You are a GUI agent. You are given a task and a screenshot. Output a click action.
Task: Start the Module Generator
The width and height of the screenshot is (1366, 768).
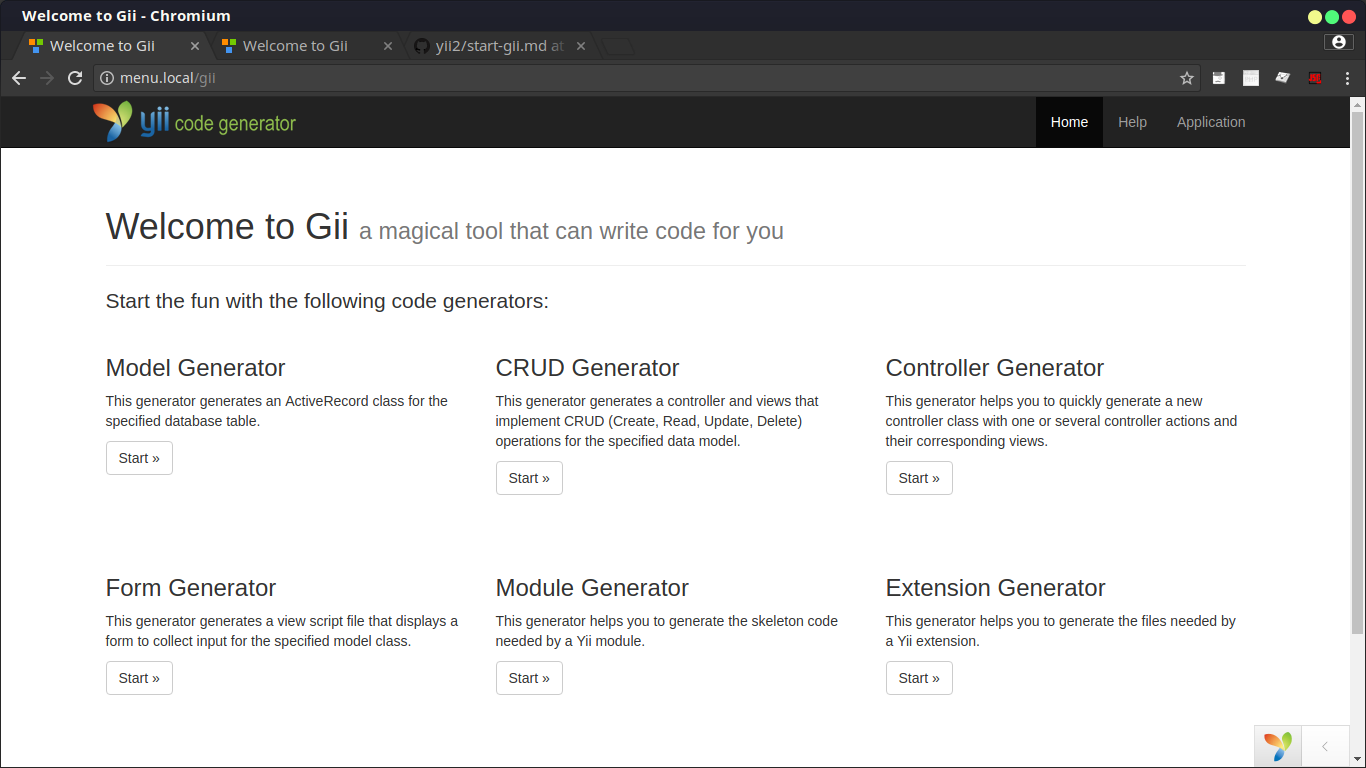tap(529, 678)
